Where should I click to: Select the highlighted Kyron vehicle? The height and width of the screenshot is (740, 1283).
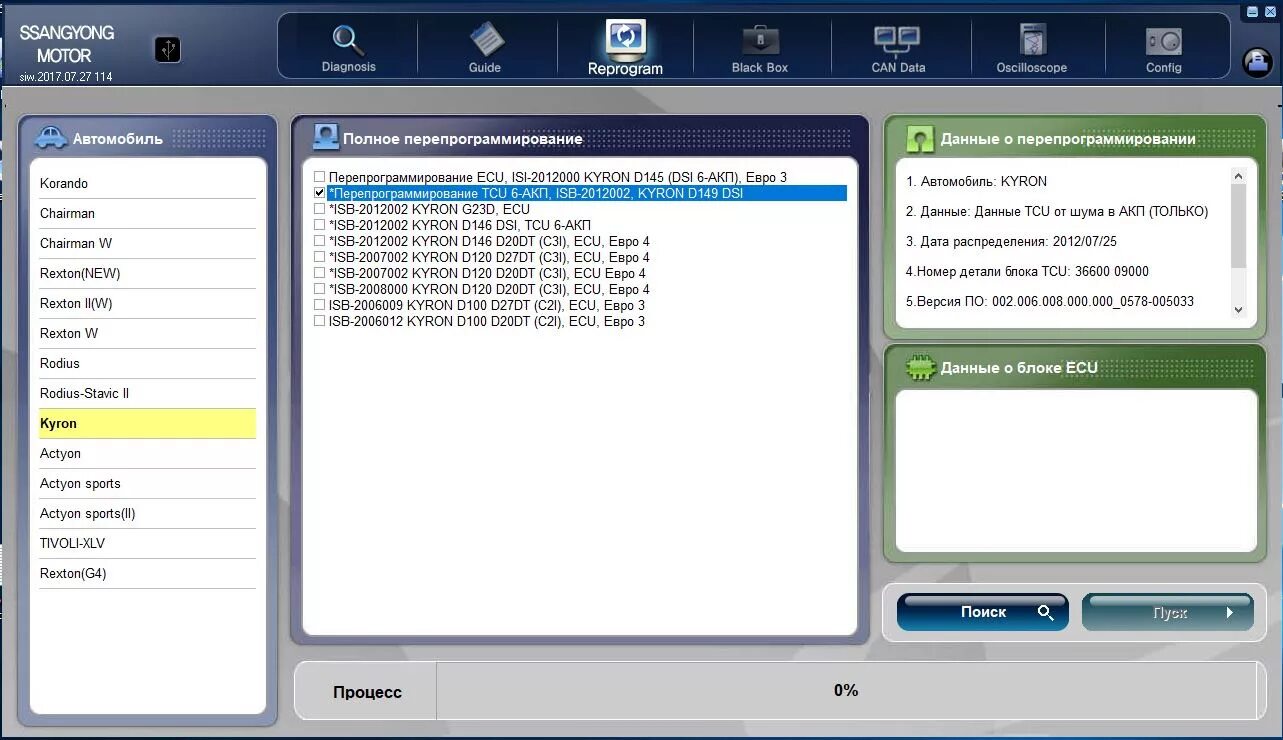(x=147, y=423)
